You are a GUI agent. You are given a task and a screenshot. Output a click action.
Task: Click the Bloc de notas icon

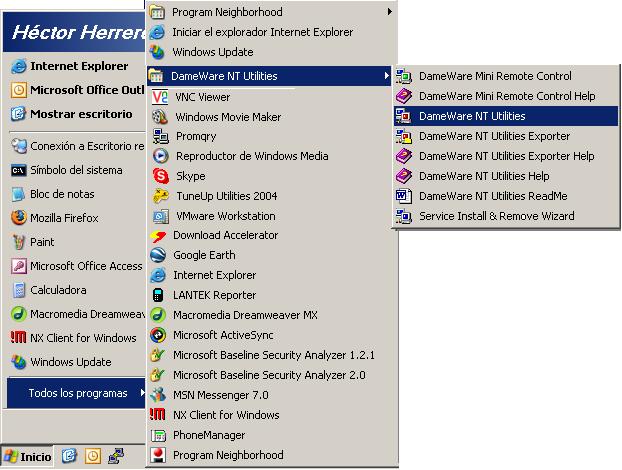(19, 194)
